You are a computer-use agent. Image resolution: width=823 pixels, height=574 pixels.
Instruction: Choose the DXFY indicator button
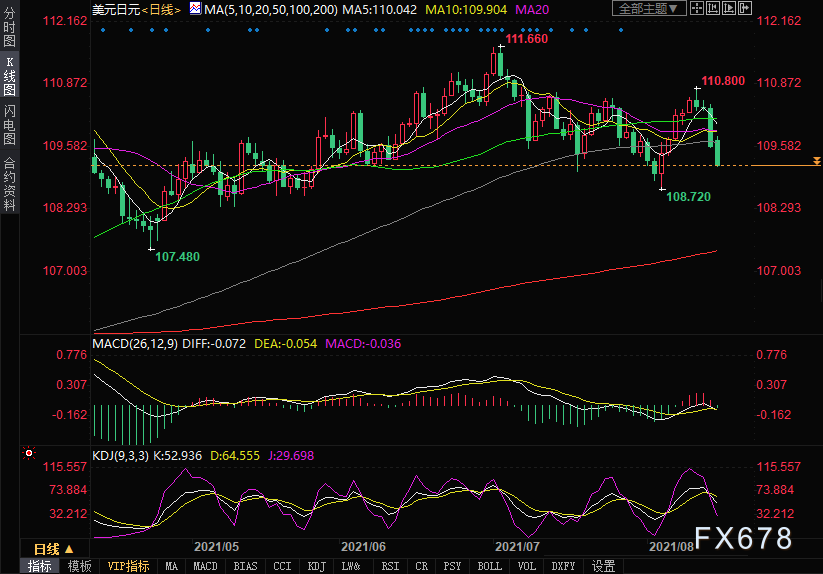pos(564,566)
